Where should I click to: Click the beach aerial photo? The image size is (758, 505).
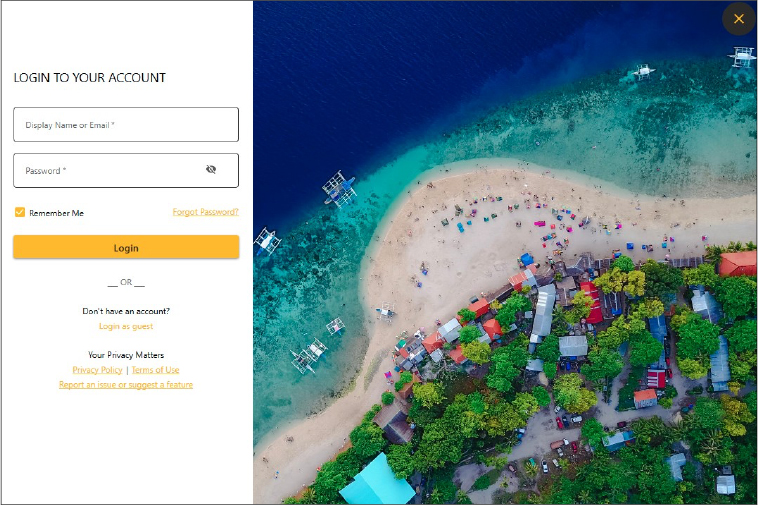[505, 252]
